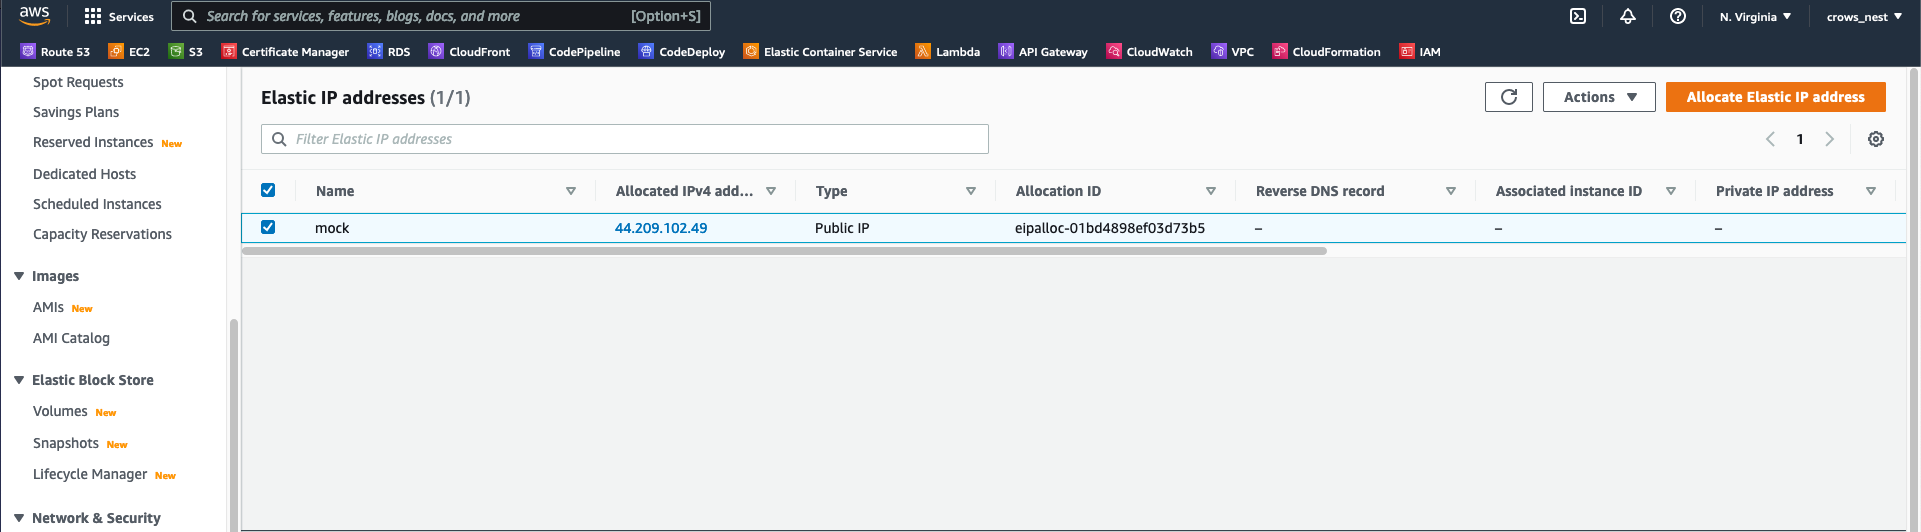
Task: Open CloudShell terminal icon
Action: pyautogui.click(x=1578, y=16)
